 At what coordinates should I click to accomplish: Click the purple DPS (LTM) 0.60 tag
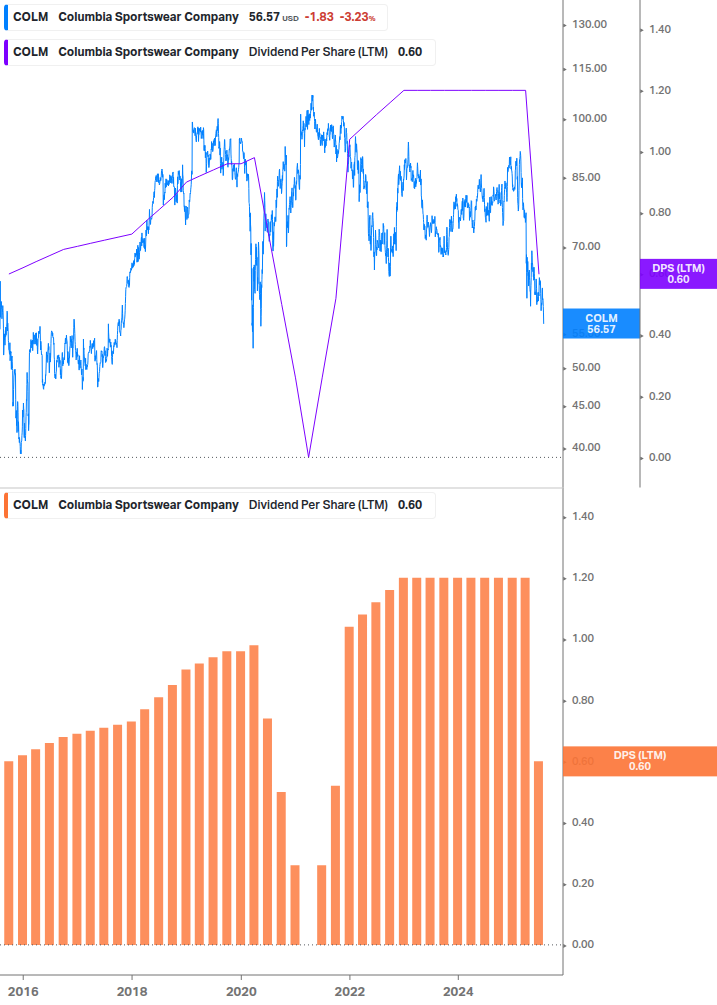tap(678, 274)
